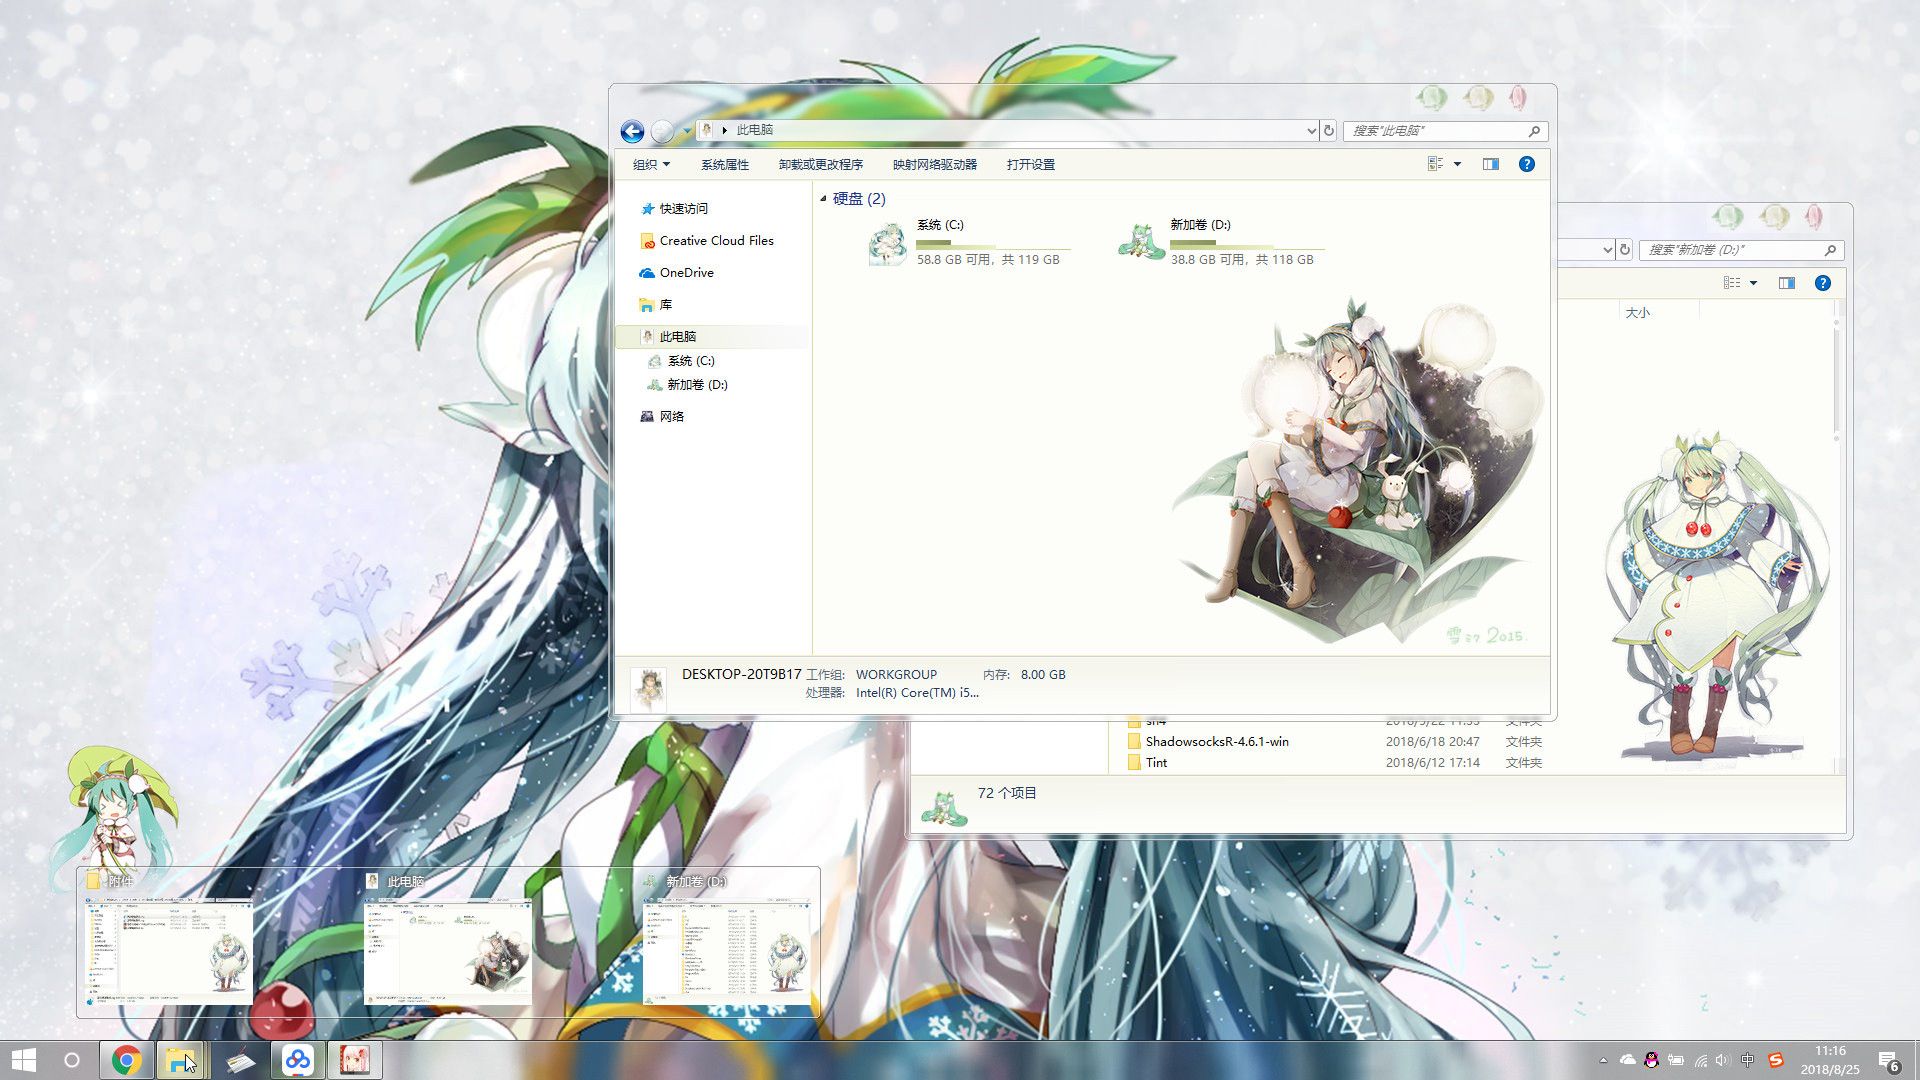
Task: Click 系统属性 in the command bar
Action: (724, 164)
